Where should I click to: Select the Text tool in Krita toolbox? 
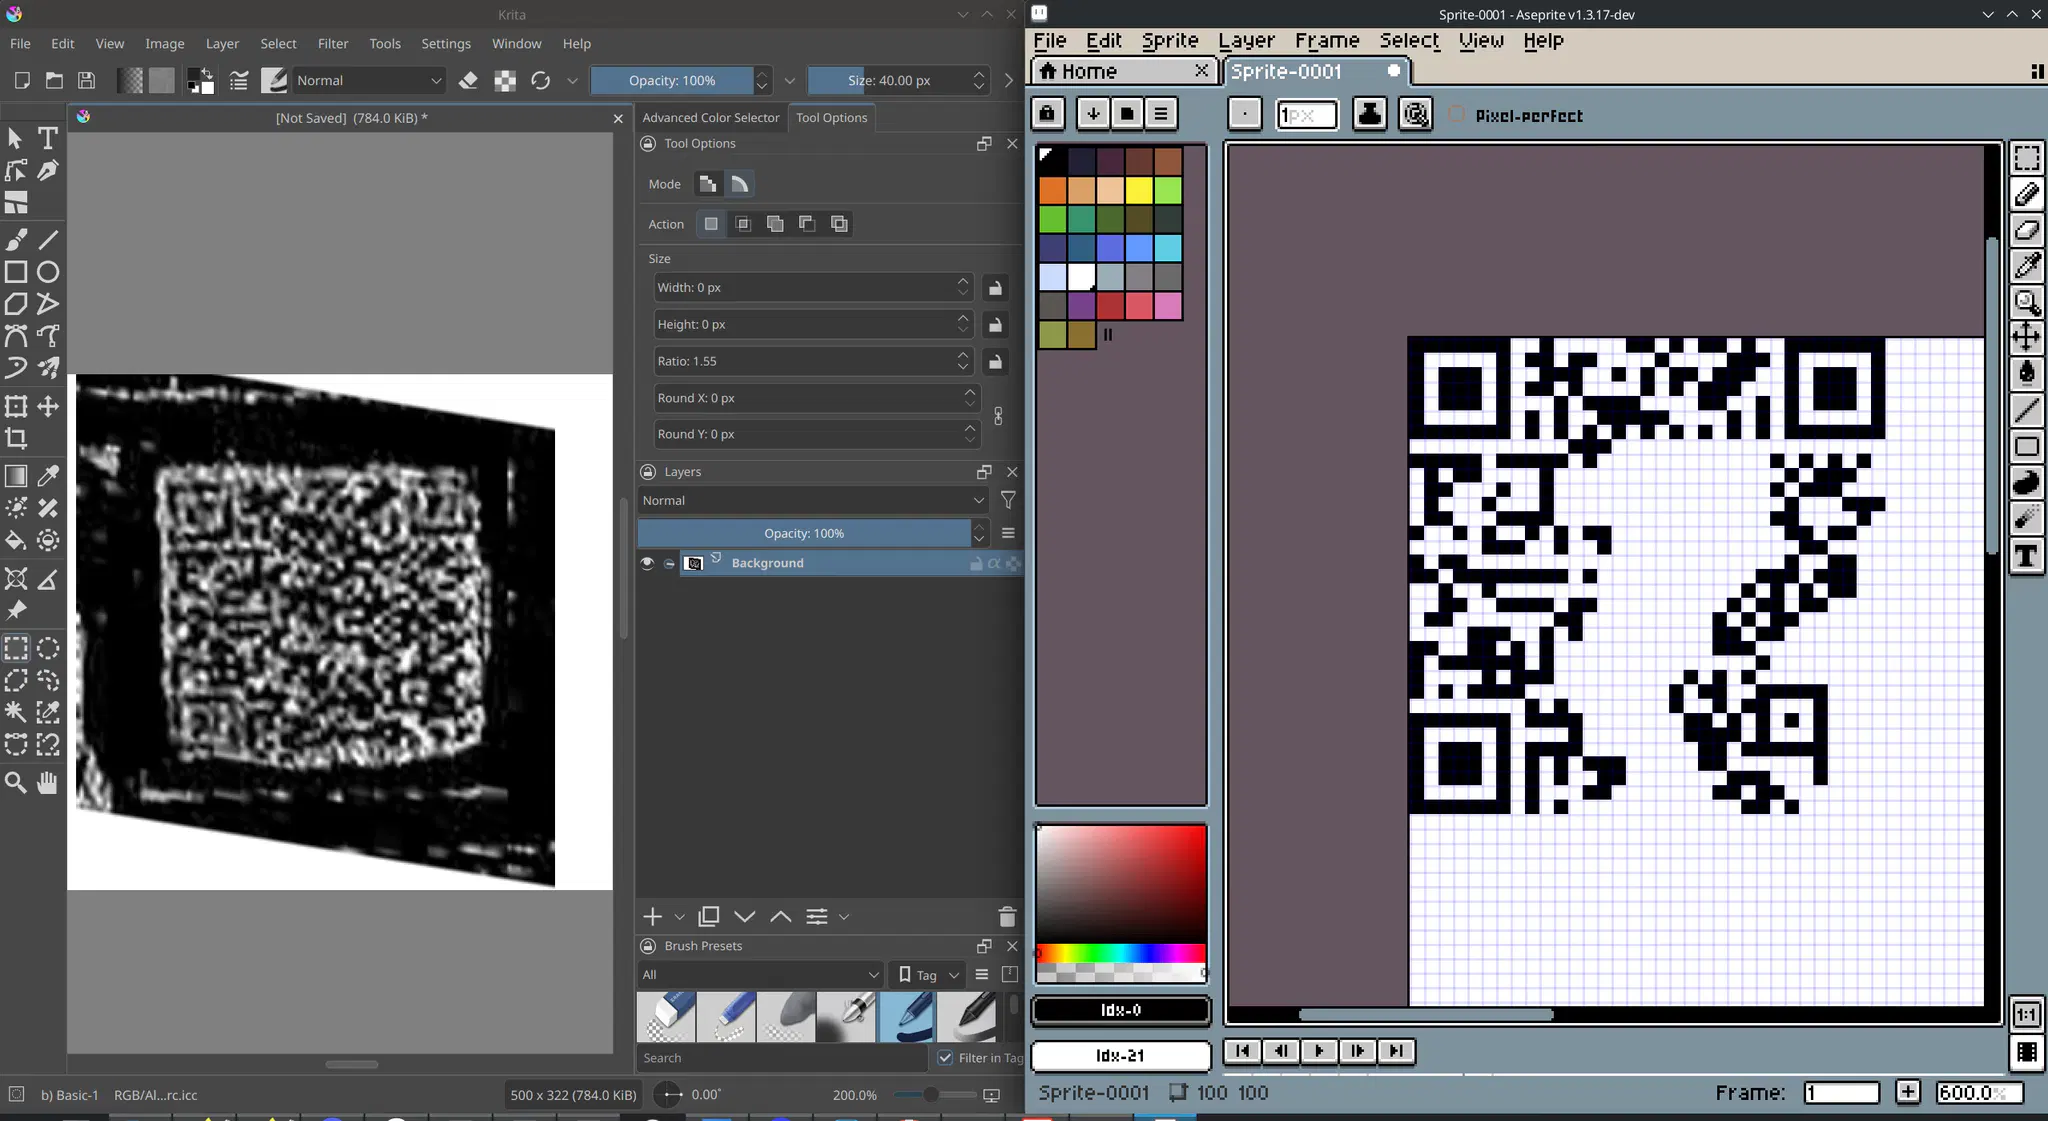tap(47, 138)
